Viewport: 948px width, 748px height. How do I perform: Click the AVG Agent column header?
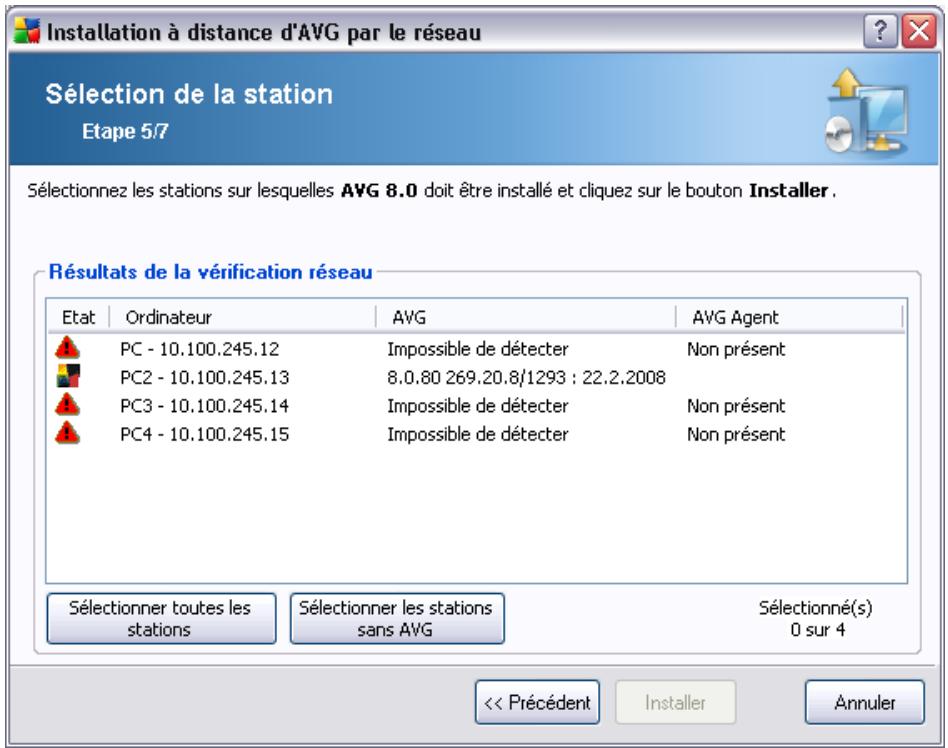pos(789,317)
